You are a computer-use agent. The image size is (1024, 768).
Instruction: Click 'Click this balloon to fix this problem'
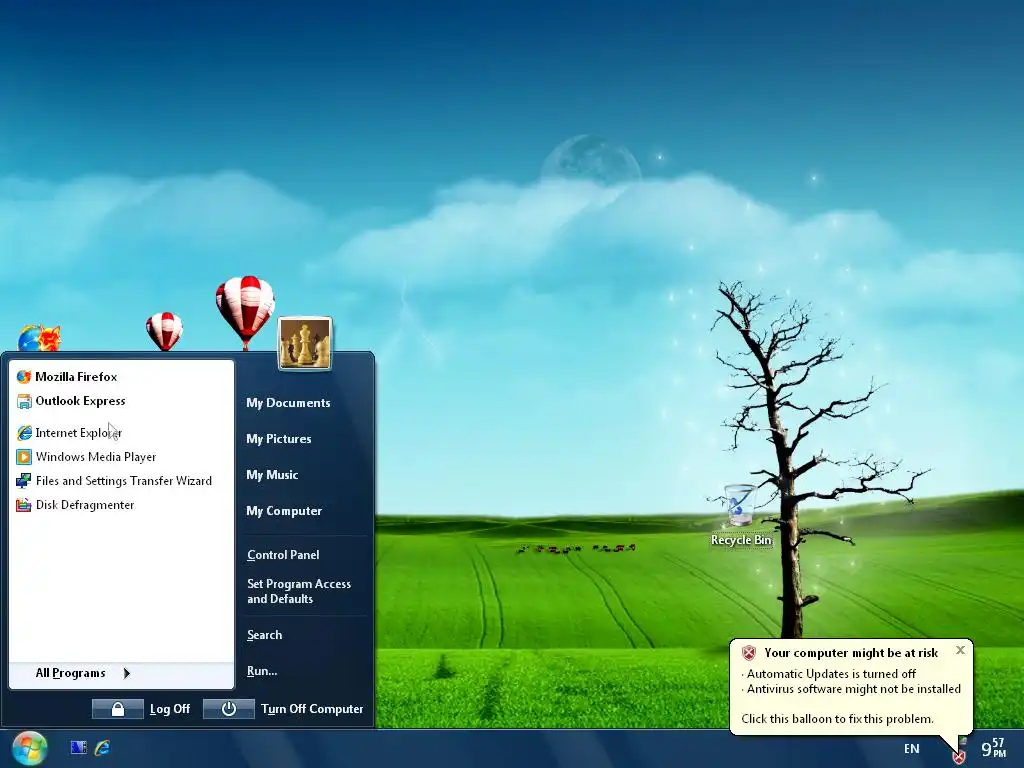(837, 719)
